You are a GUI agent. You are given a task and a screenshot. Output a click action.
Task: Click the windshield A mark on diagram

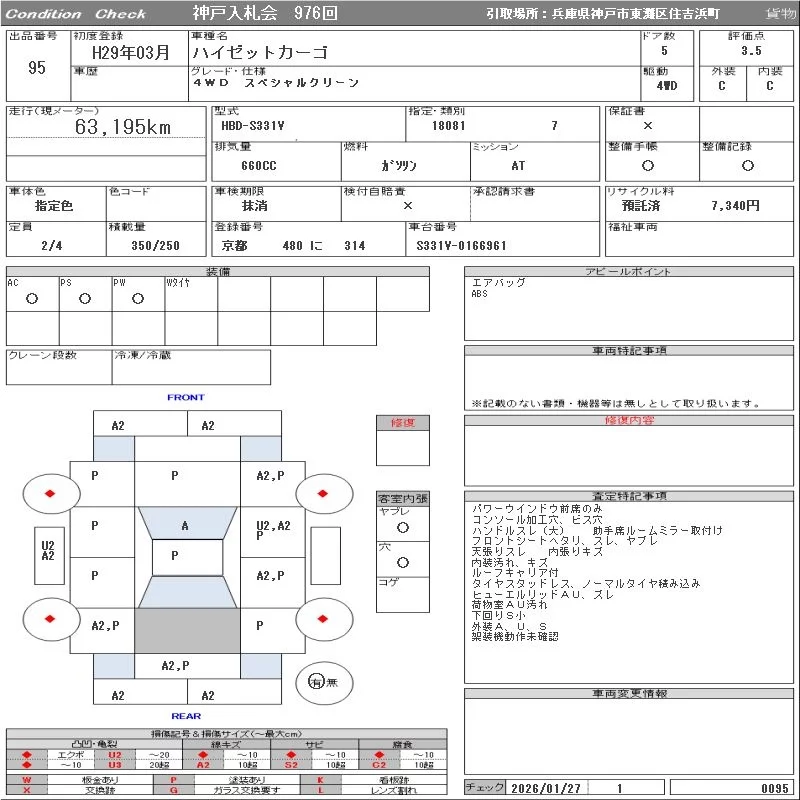[185, 526]
